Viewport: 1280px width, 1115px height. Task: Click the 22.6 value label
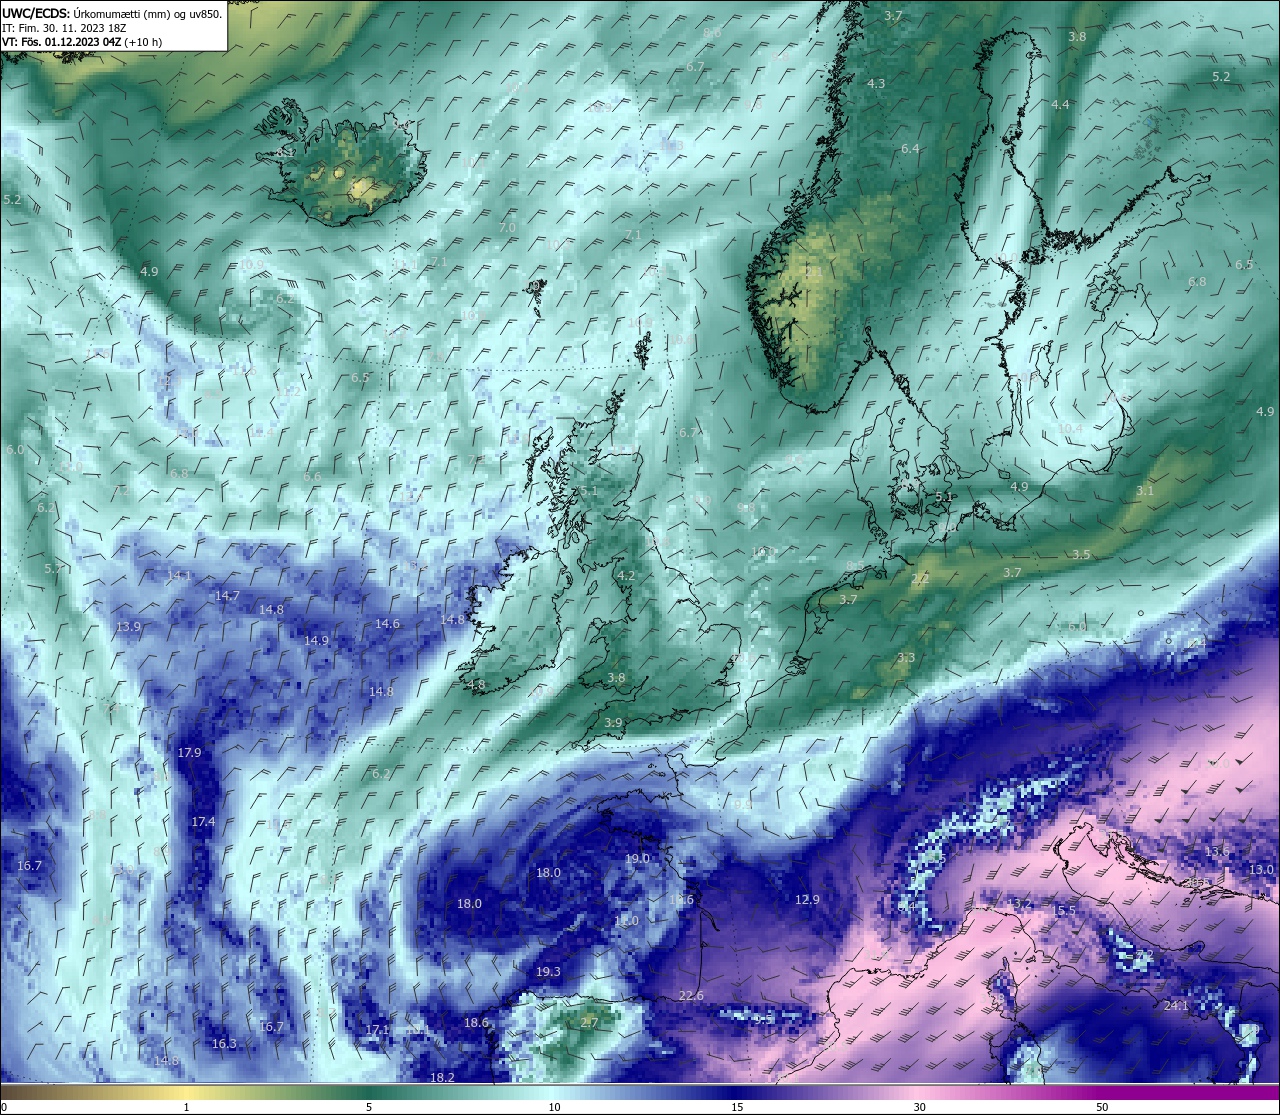tap(691, 995)
